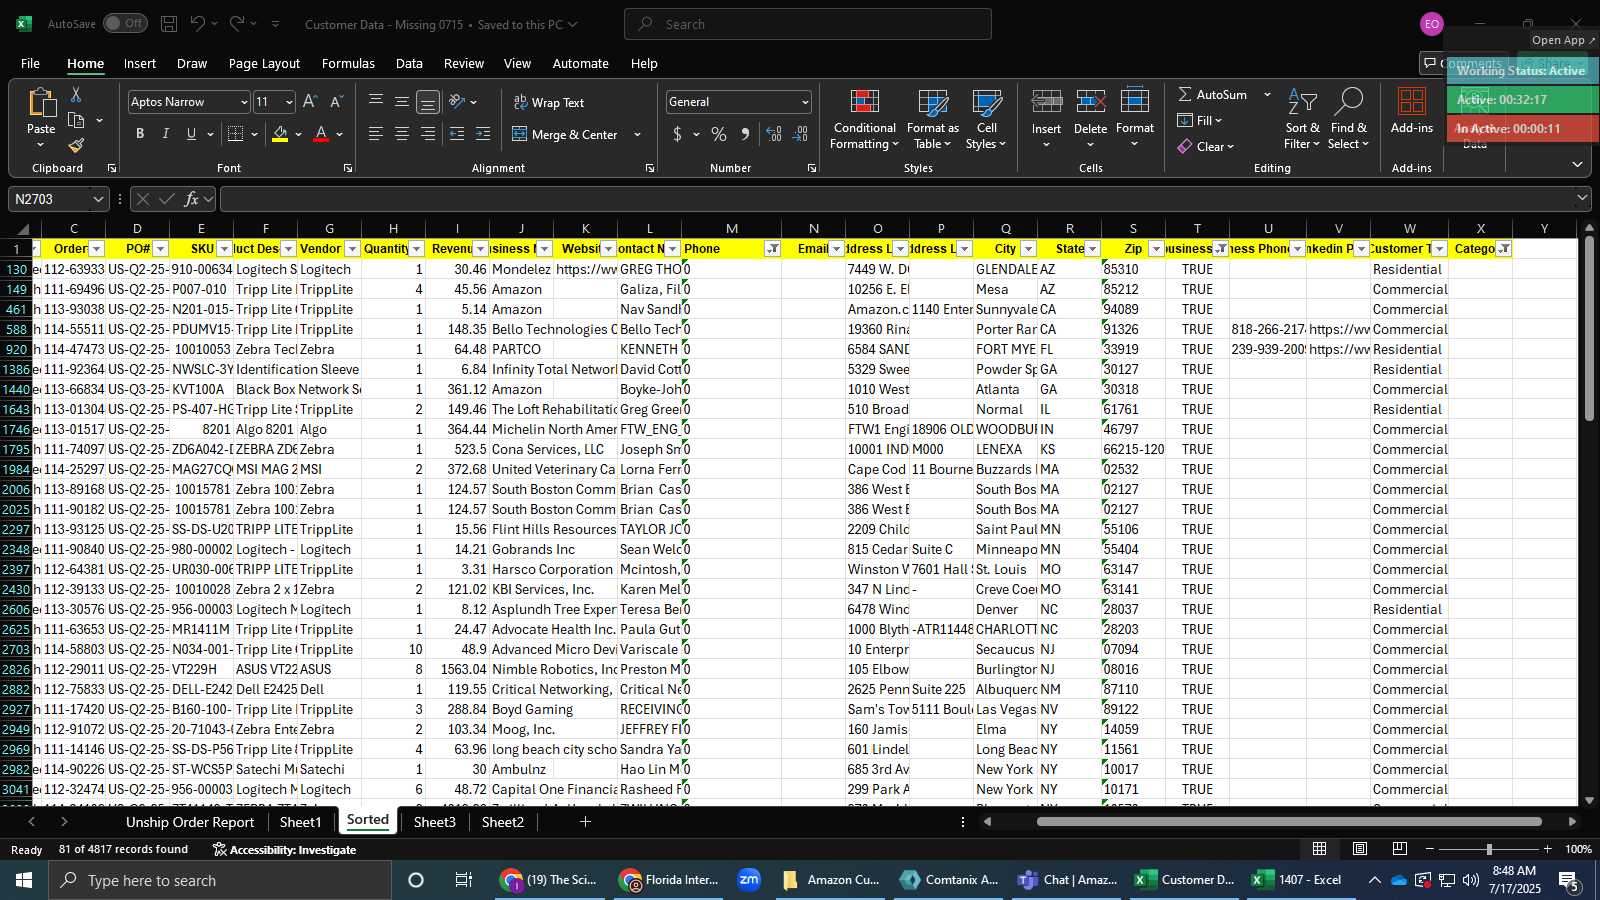Decrease cell indent
The image size is (1600, 900).
tap(457, 134)
